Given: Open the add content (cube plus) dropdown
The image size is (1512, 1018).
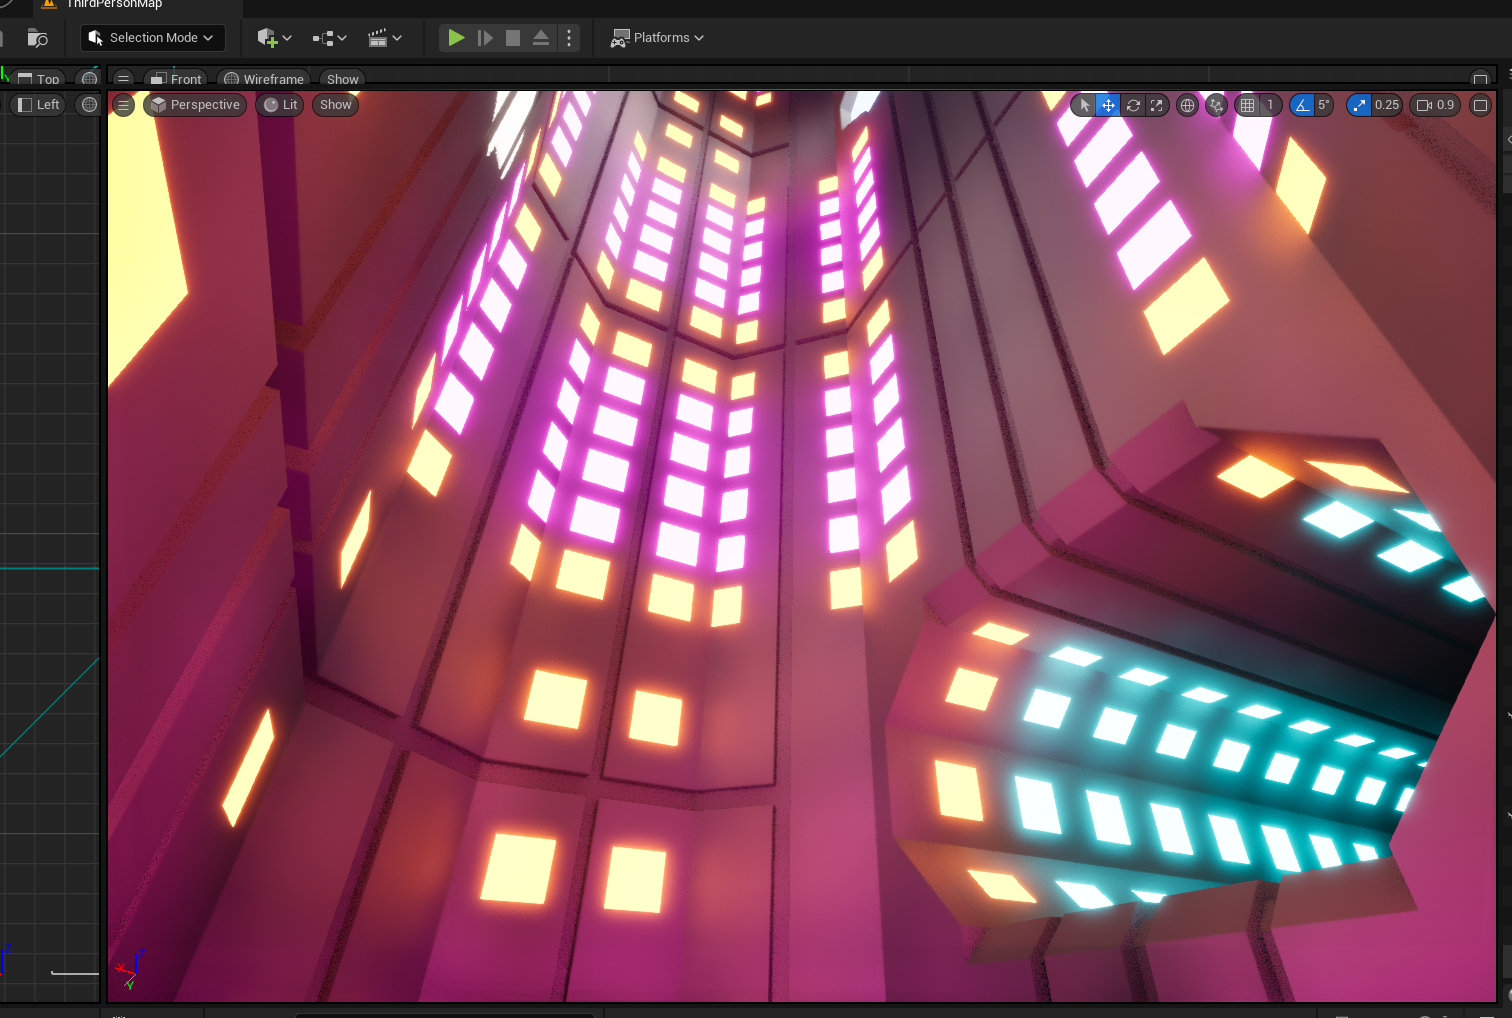Looking at the screenshot, I should click(274, 38).
